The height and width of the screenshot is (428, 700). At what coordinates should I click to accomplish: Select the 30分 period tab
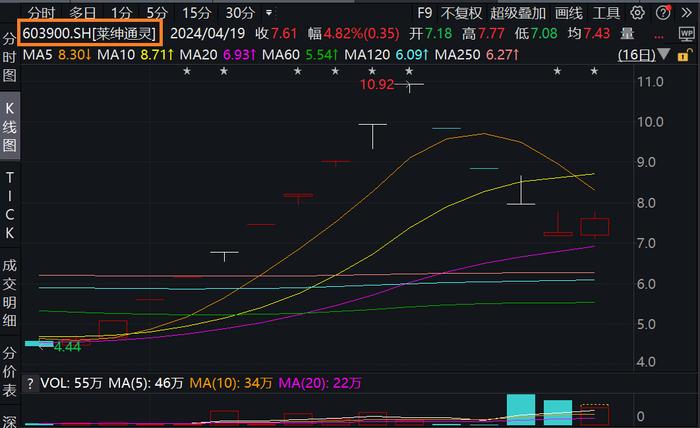point(240,13)
